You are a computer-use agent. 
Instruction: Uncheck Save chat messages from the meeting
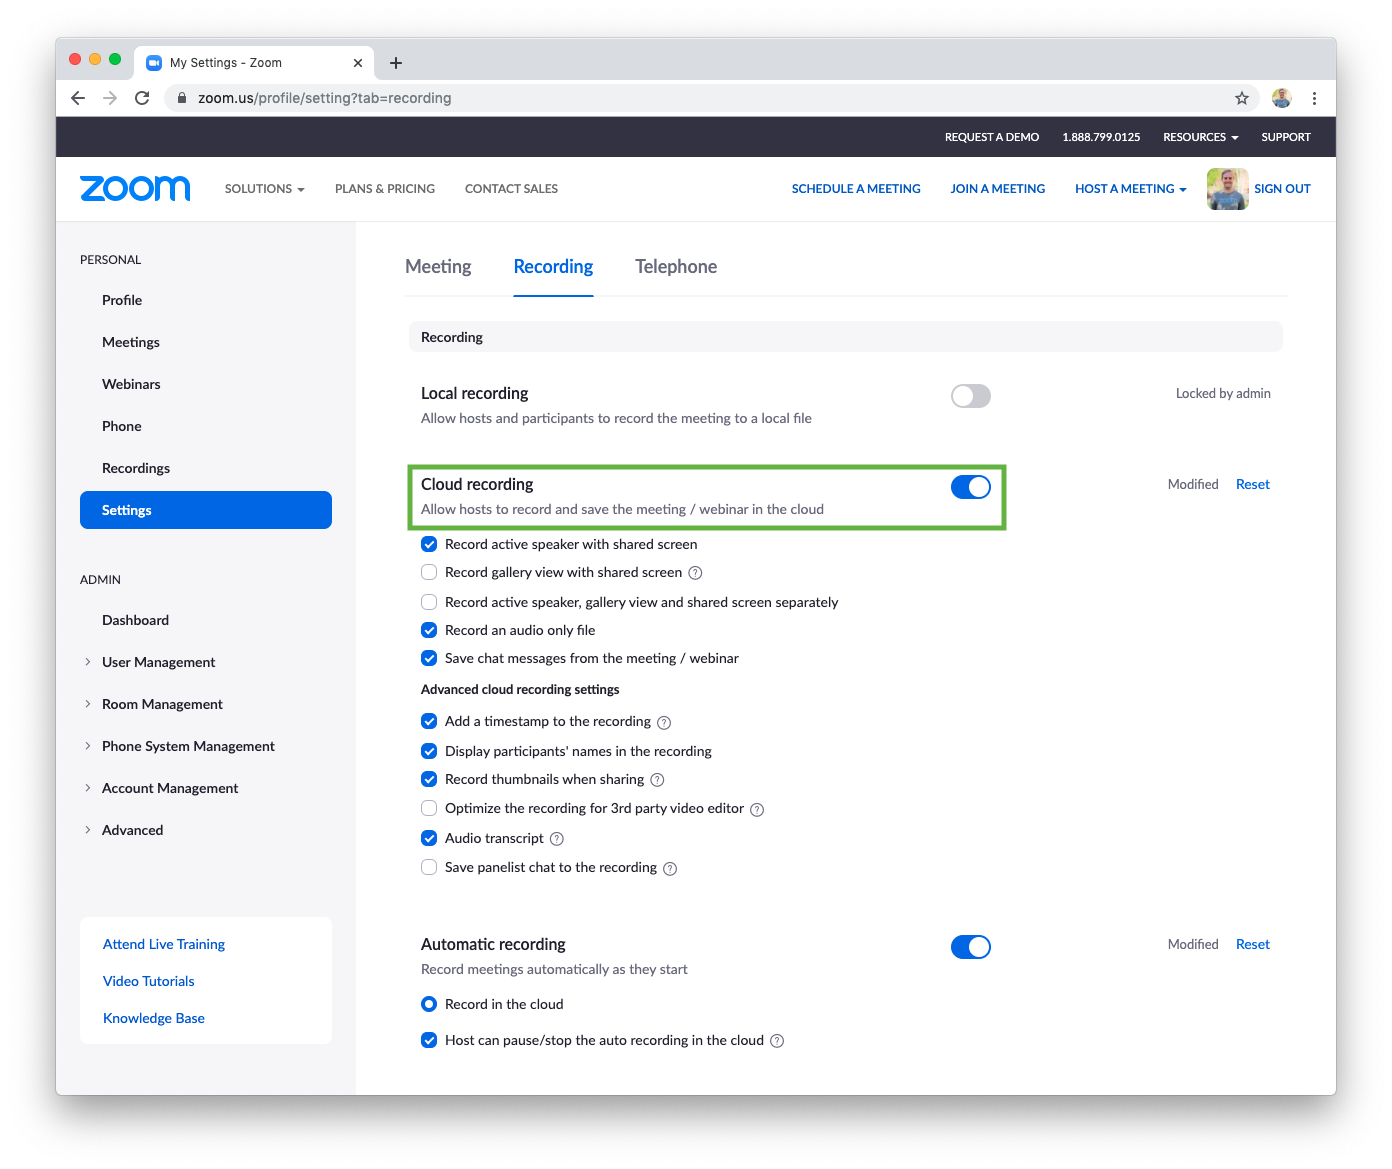(x=429, y=658)
